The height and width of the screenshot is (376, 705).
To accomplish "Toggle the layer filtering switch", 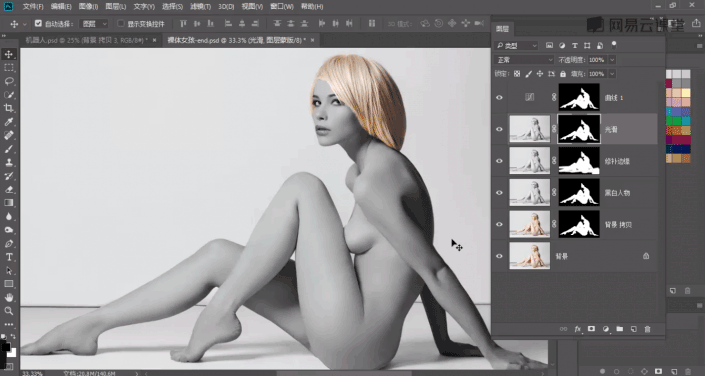I will 614,45.
